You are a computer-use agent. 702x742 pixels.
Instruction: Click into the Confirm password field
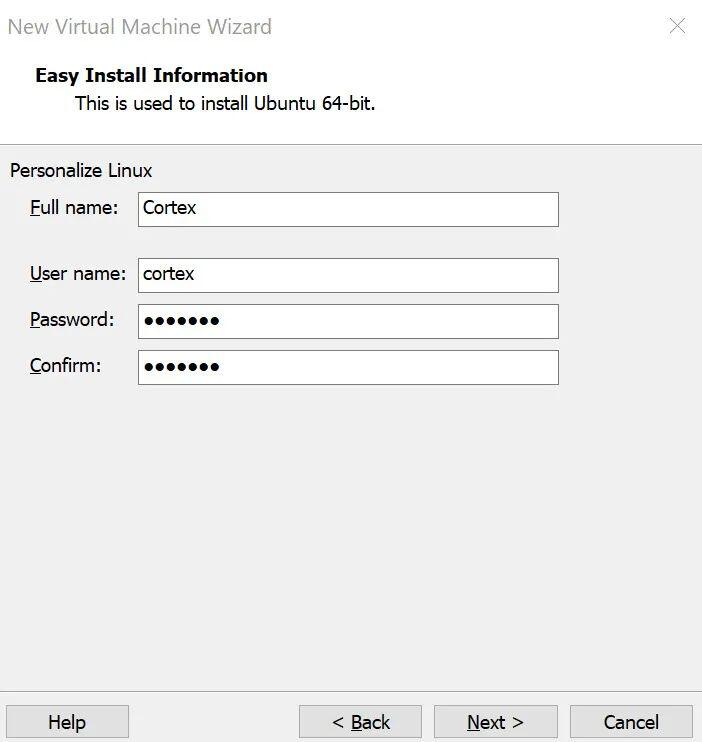(348, 367)
